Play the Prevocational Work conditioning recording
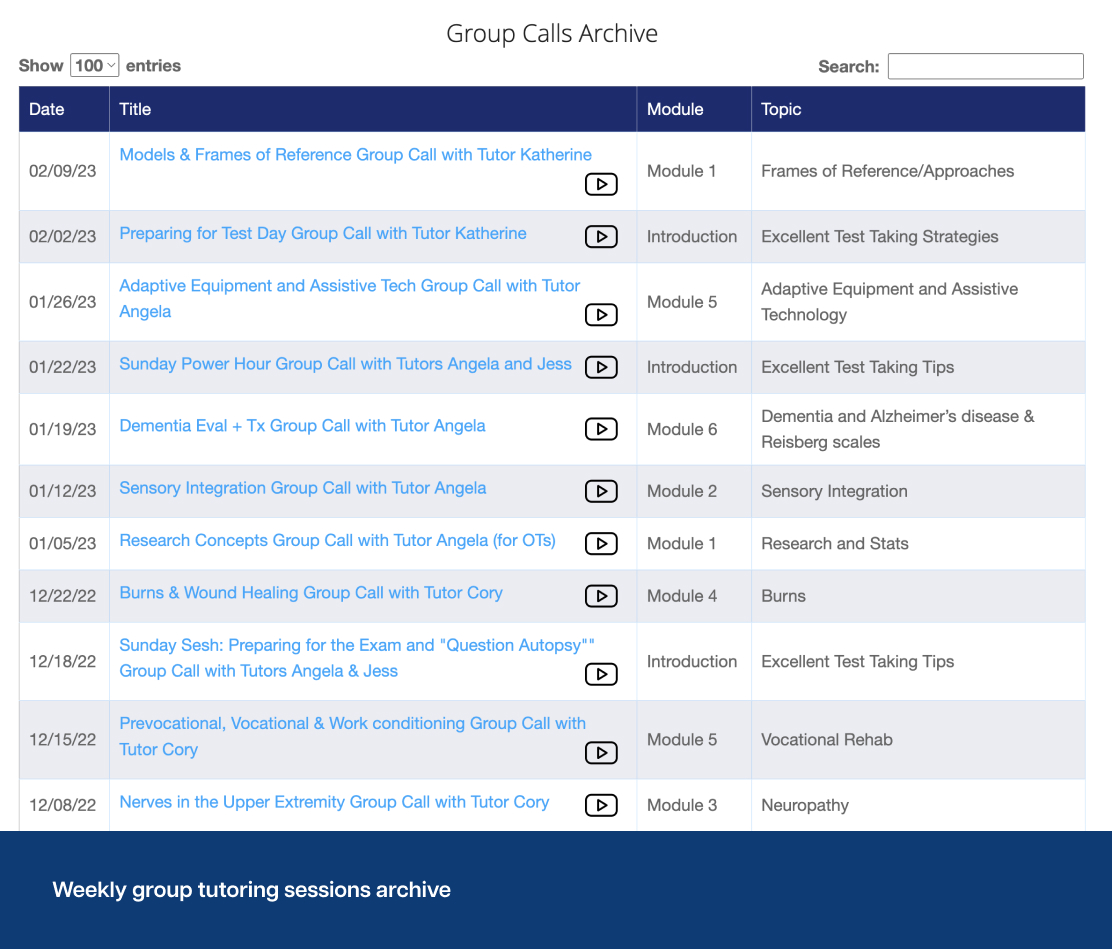1112x949 pixels. 601,753
